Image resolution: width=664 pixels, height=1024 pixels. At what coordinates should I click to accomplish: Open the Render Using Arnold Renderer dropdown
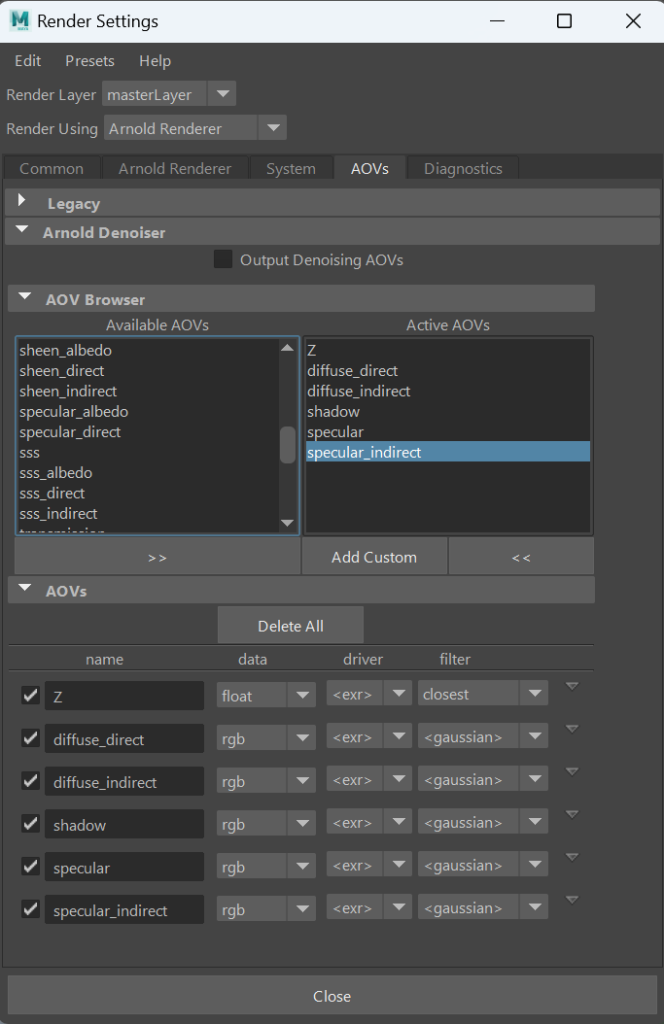(x=195, y=128)
